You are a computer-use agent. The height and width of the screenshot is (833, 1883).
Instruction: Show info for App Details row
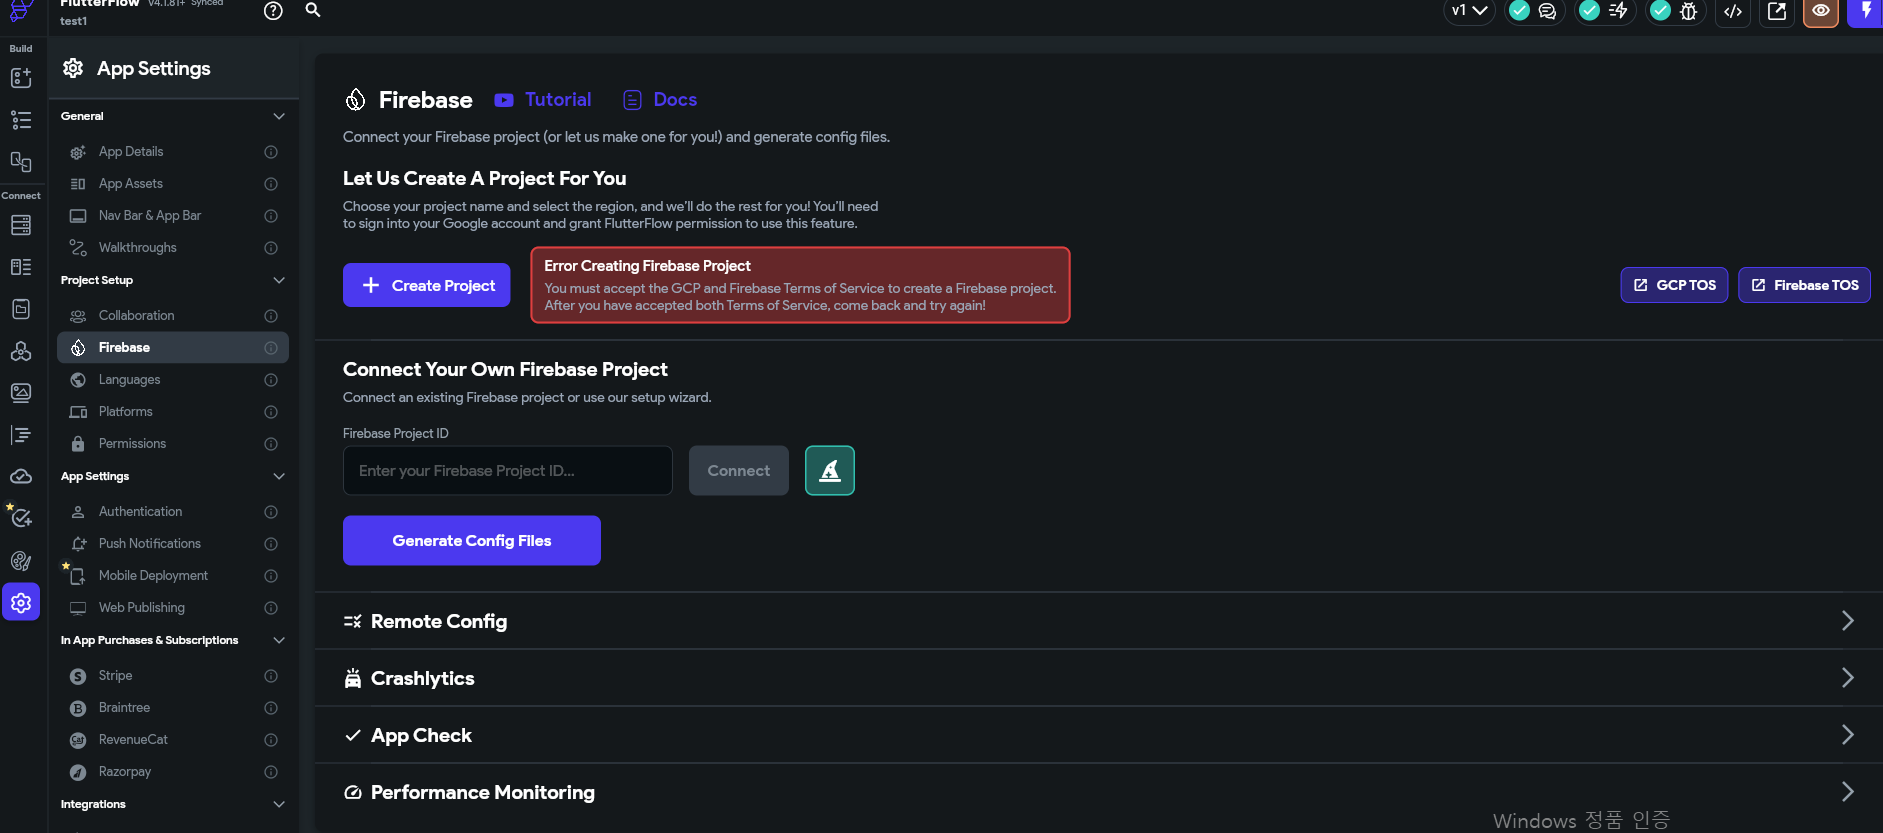[x=271, y=152]
